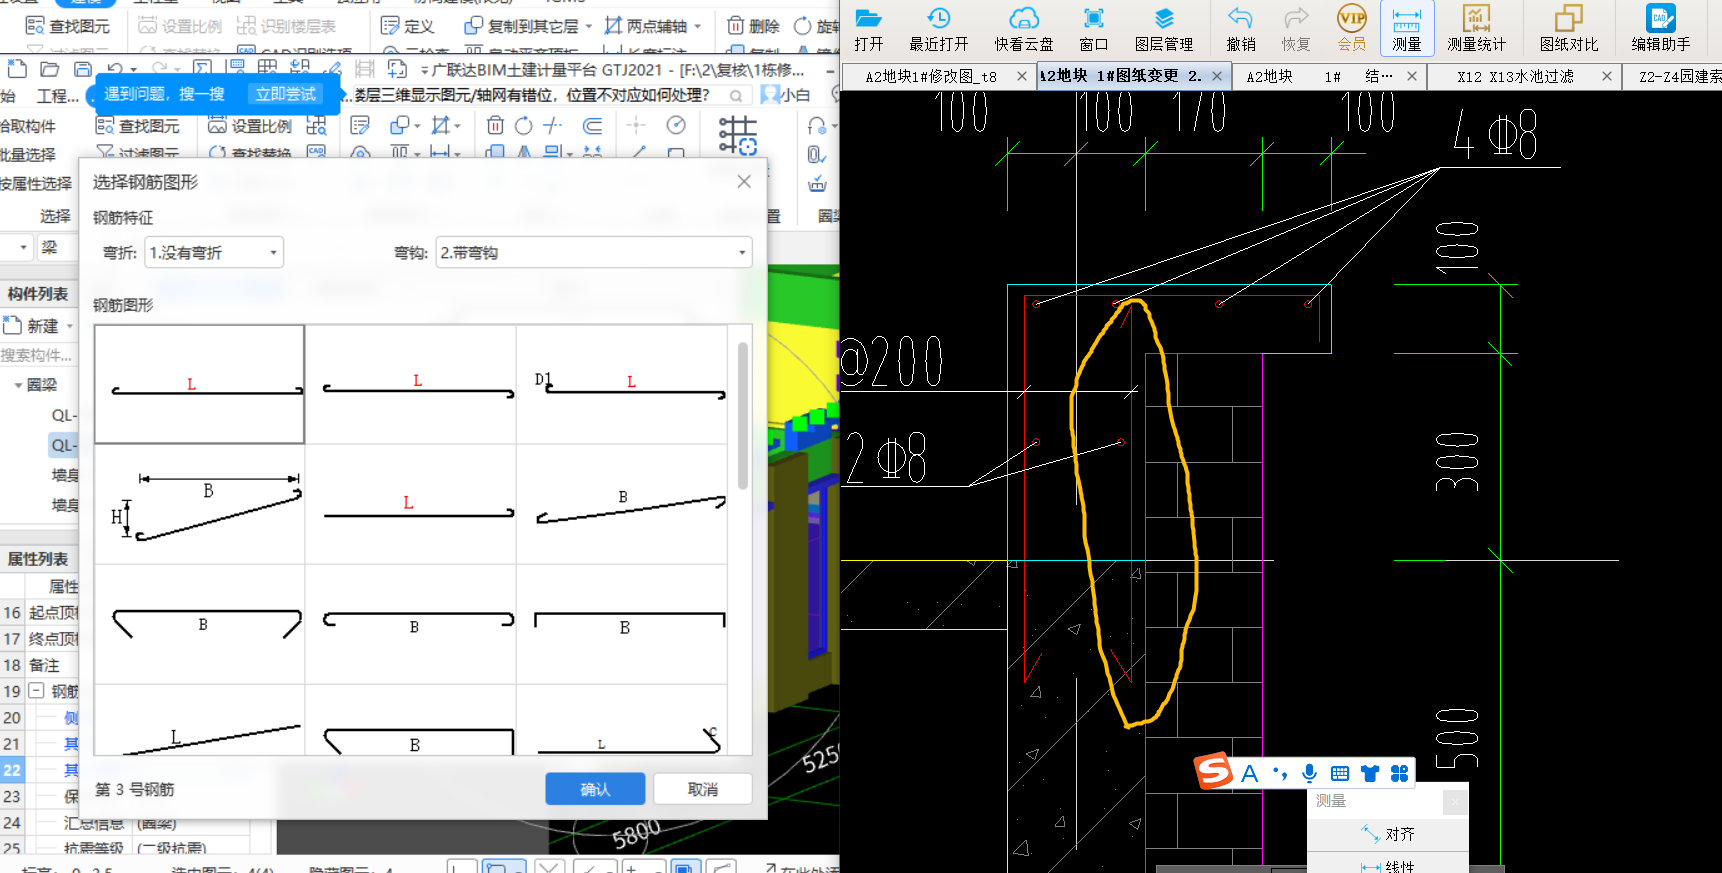Click the 窗口 window tool

(1093, 29)
